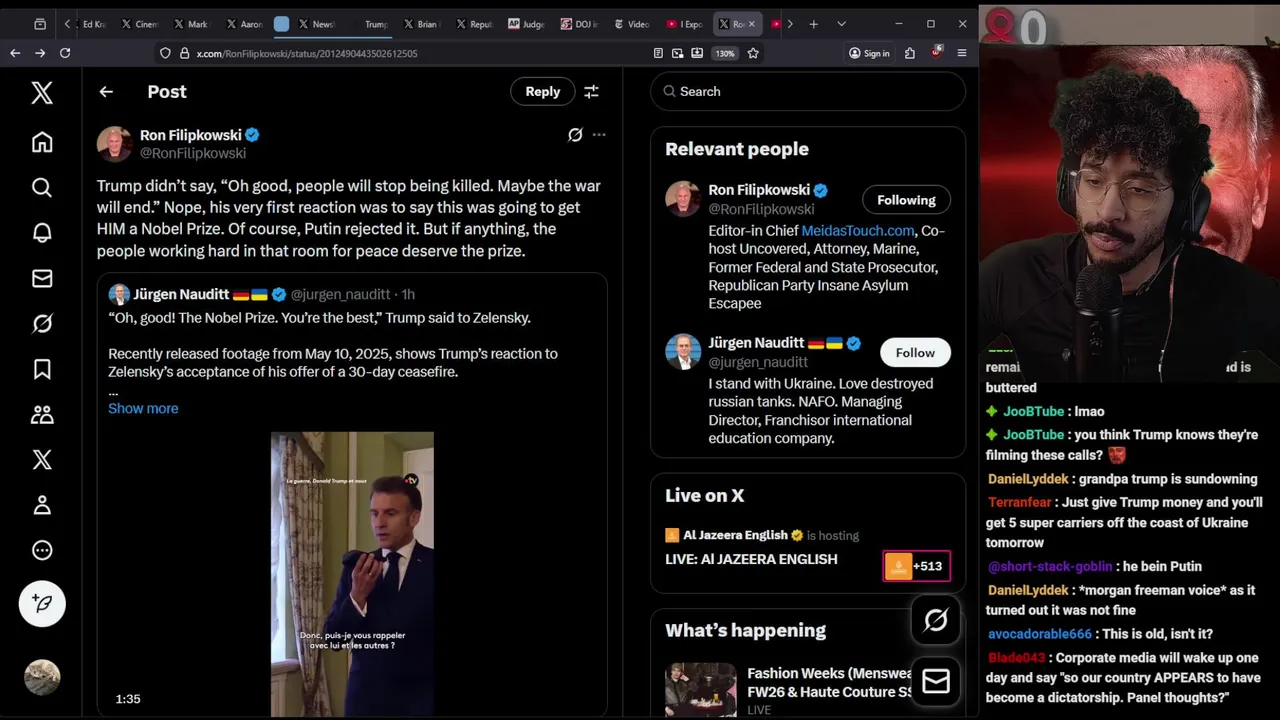The height and width of the screenshot is (720, 1280).
Task: Open LIVE: AL JAZEERA ENGLISH broadcast
Action: tap(751, 559)
